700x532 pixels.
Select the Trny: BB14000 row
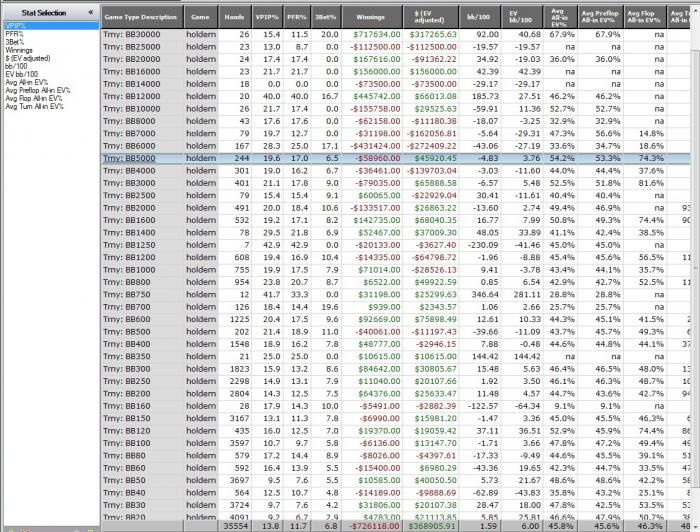point(396,84)
